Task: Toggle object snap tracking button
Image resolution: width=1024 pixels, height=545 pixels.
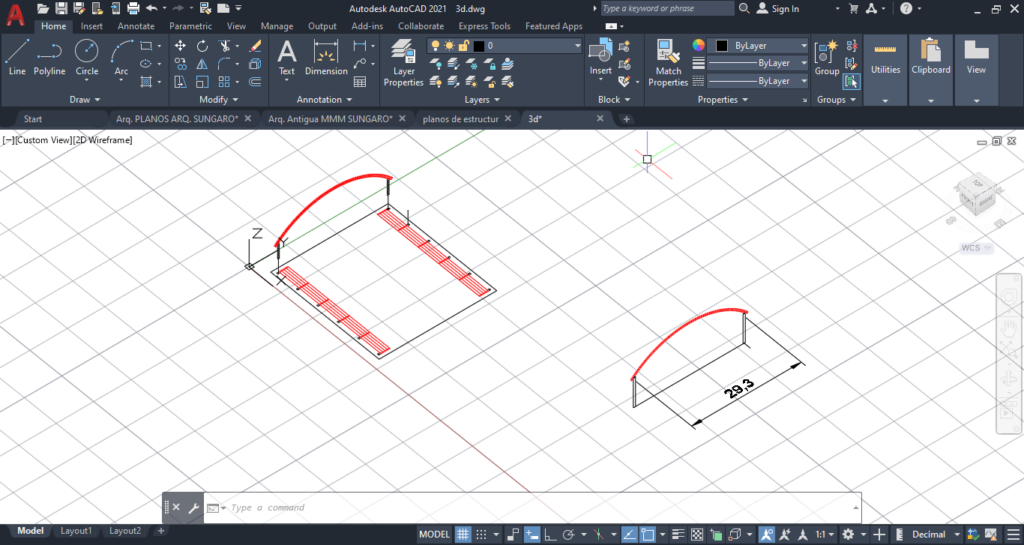Action: point(629,534)
